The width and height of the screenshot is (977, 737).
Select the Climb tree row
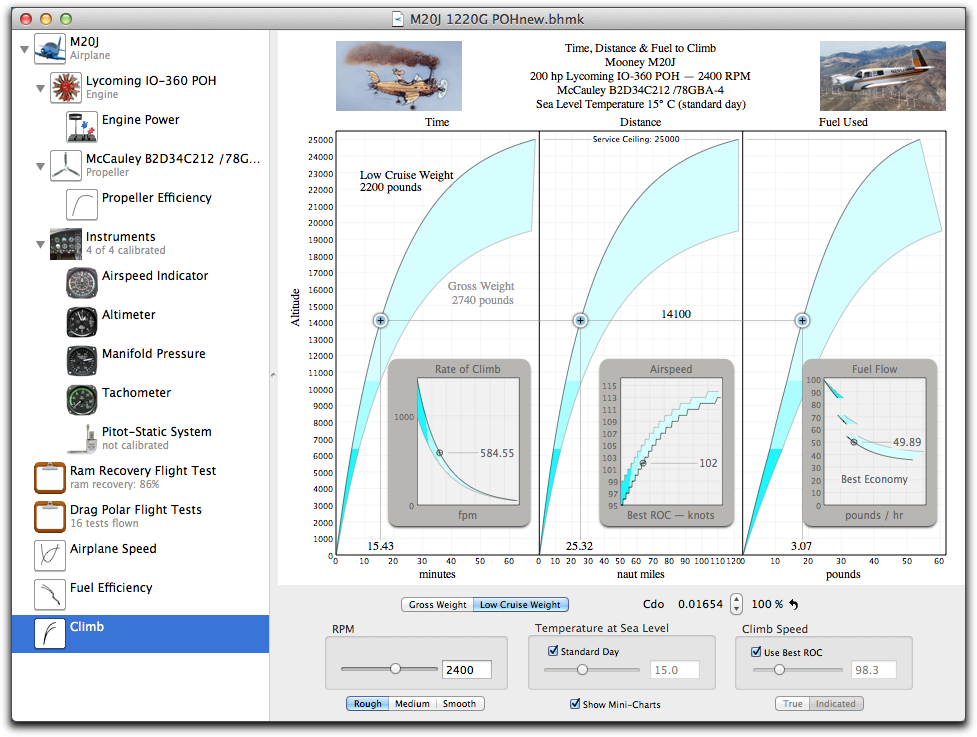(x=141, y=634)
